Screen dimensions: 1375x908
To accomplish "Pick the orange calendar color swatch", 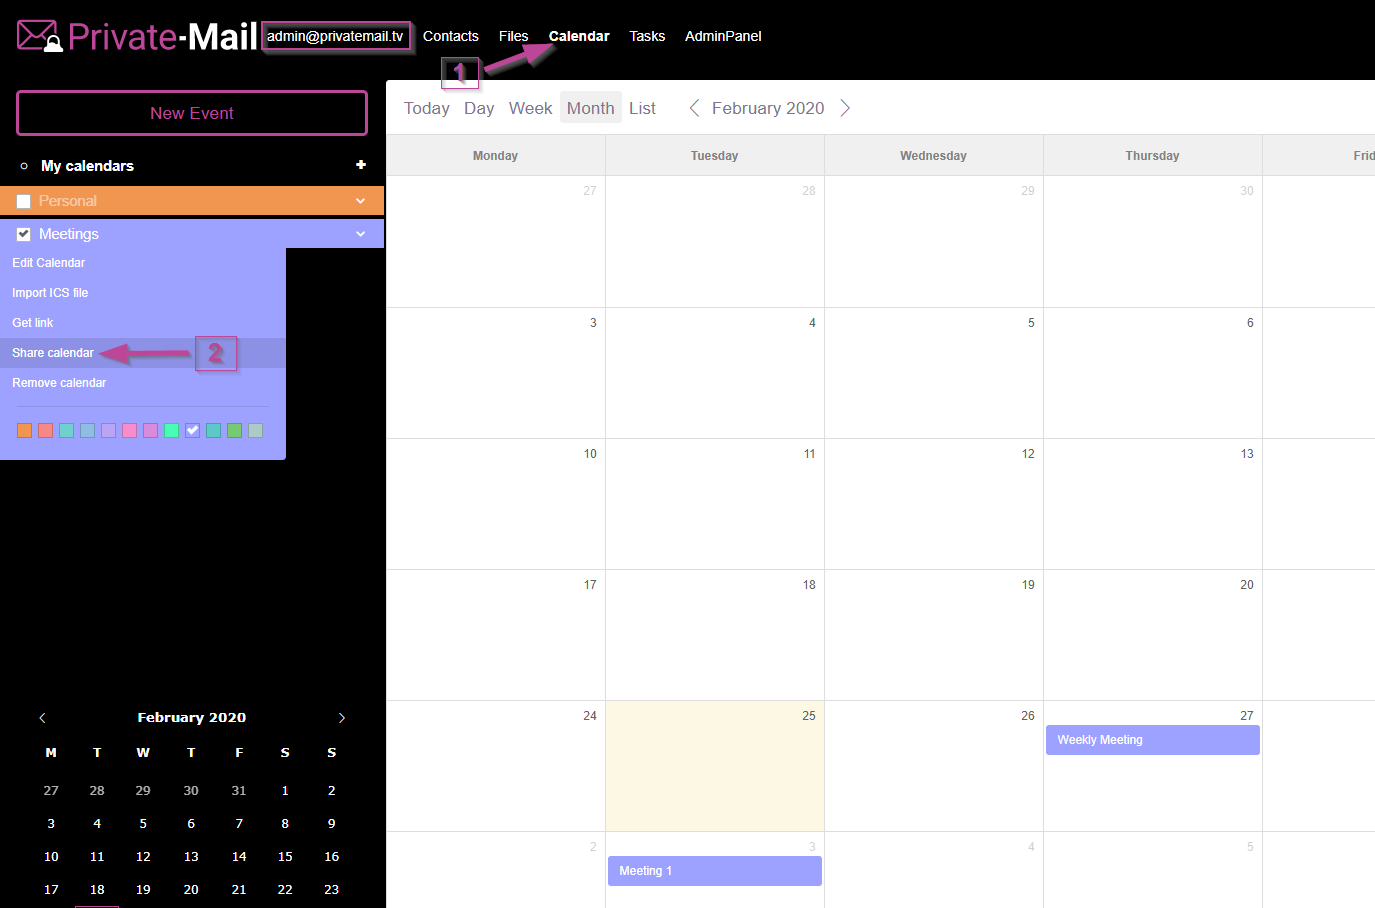I will [25, 431].
